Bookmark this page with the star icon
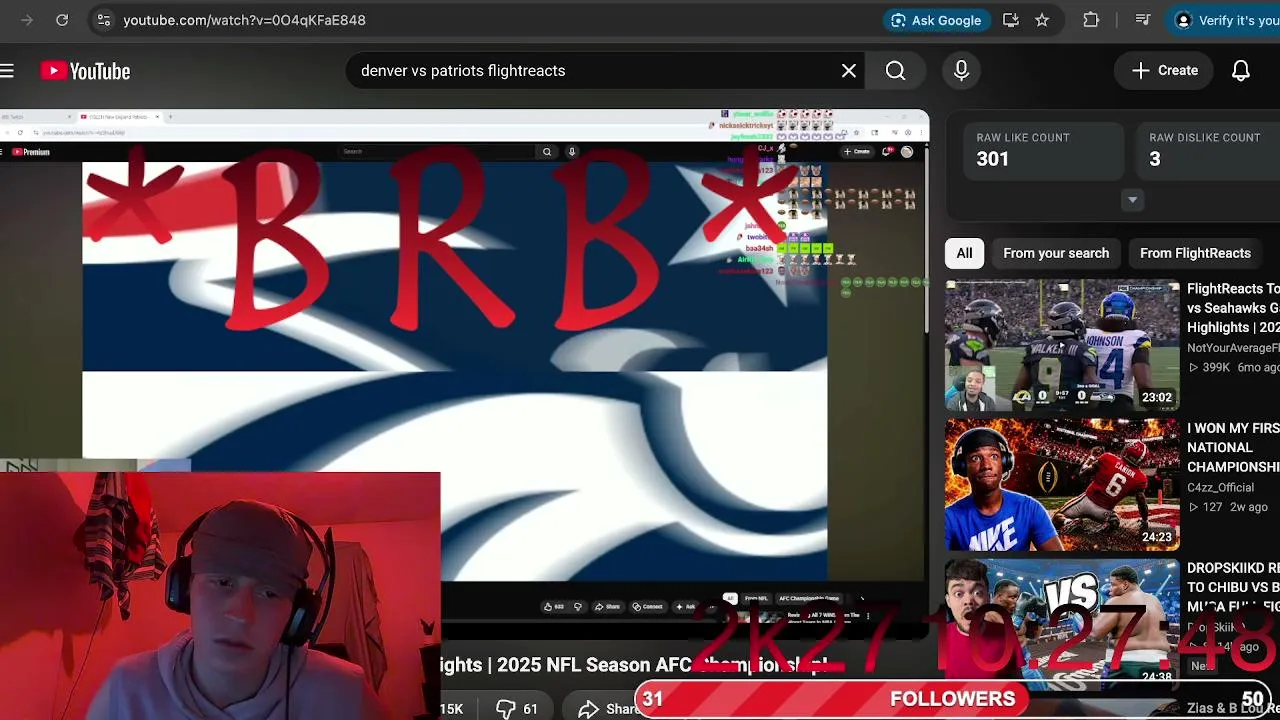The image size is (1280, 720). coord(1042,20)
